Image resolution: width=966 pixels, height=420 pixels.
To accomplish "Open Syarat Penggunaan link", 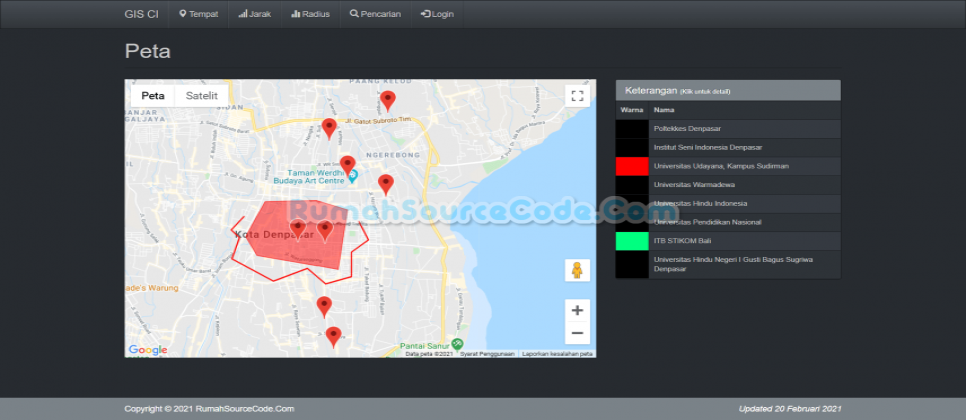I will [487, 354].
